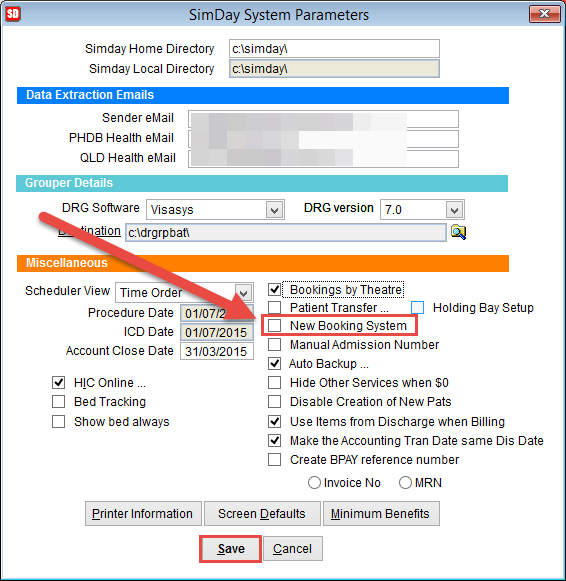Image resolution: width=566 pixels, height=581 pixels.
Task: Choose the MRN radio button
Action: pos(405,482)
